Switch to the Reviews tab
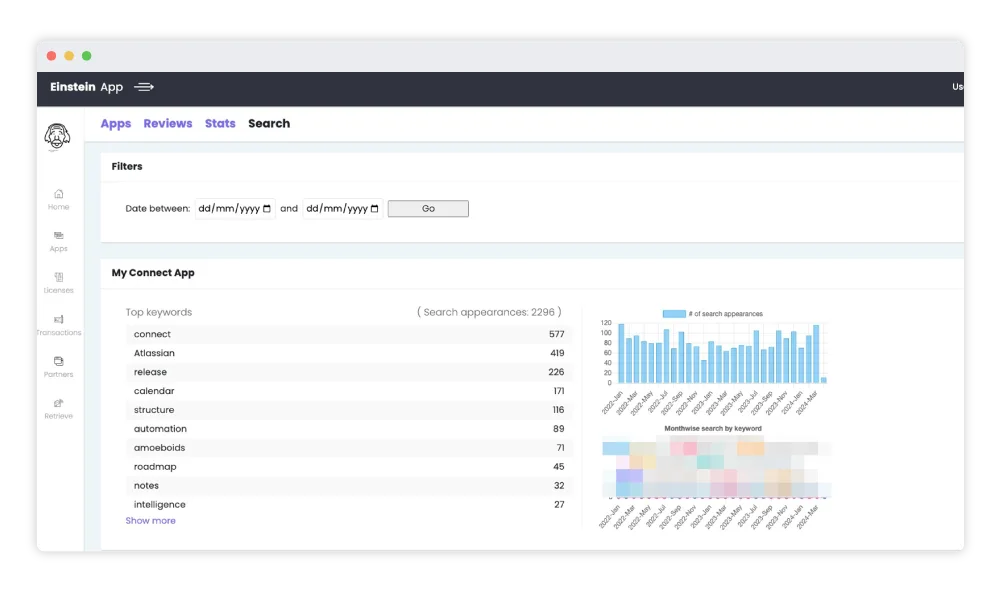 click(167, 124)
